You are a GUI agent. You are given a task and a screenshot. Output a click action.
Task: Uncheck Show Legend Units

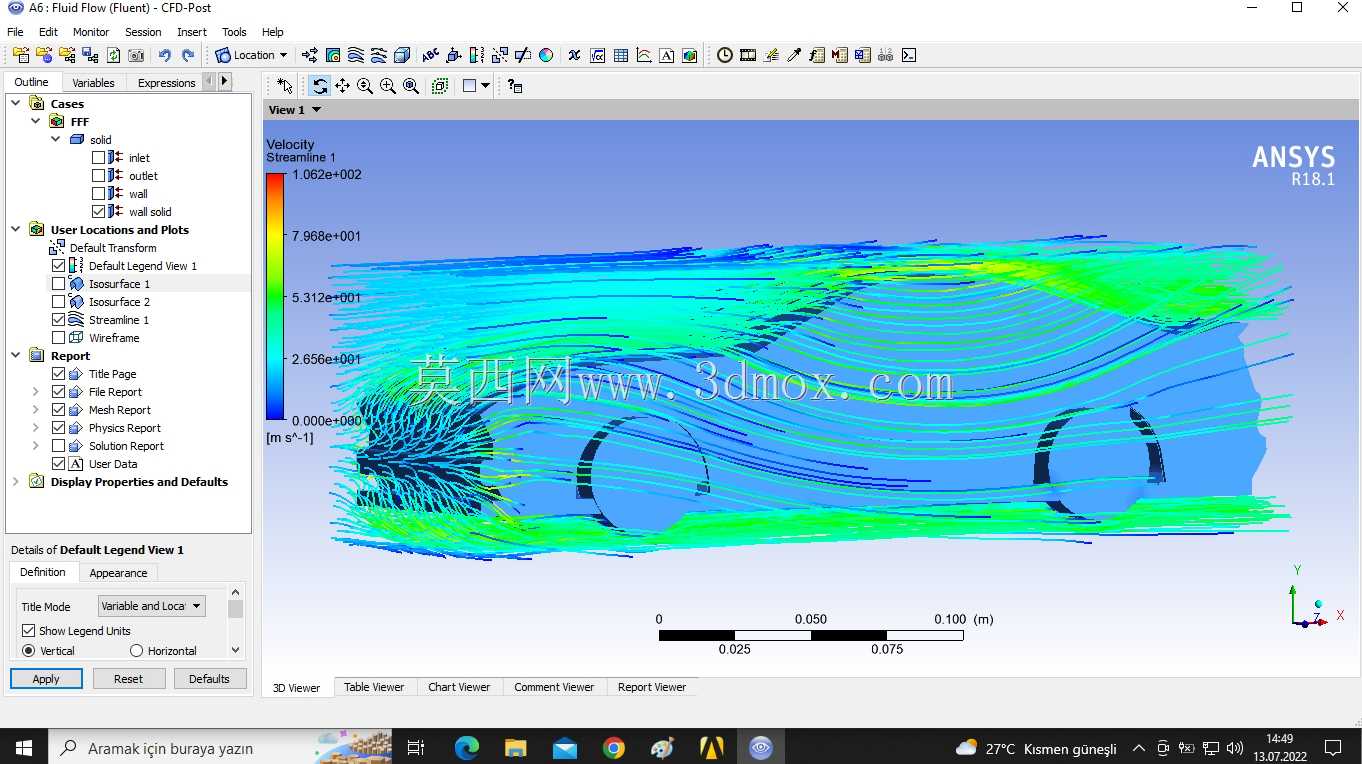click(x=28, y=631)
